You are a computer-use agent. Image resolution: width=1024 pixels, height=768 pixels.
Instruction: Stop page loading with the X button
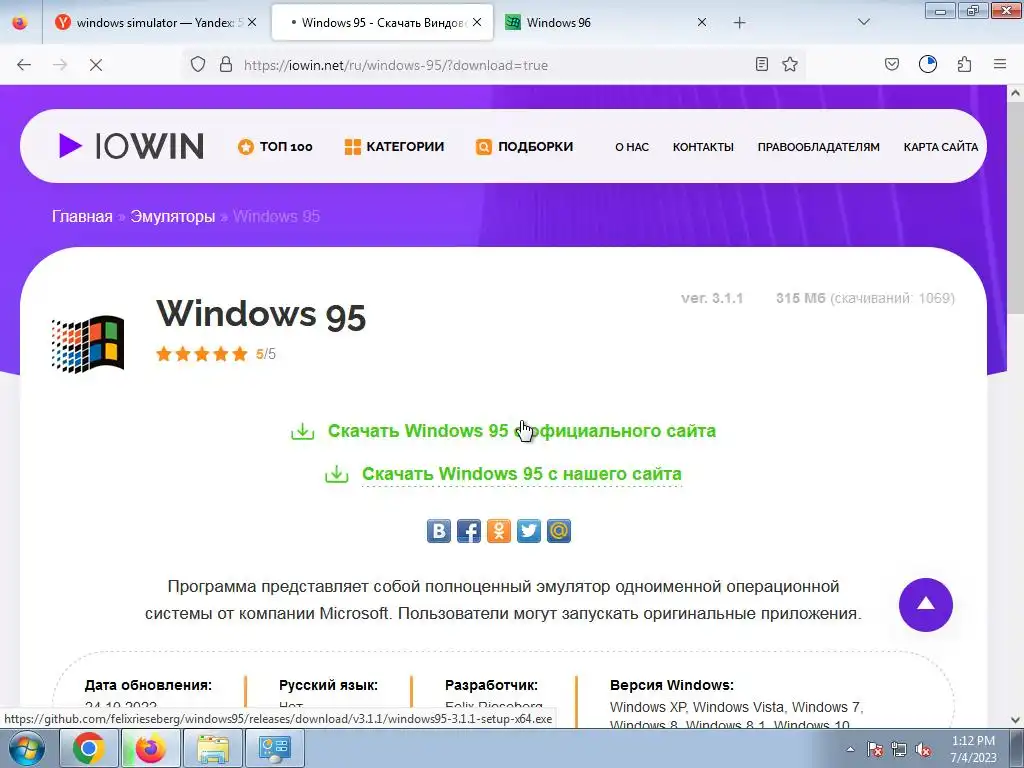(95, 65)
